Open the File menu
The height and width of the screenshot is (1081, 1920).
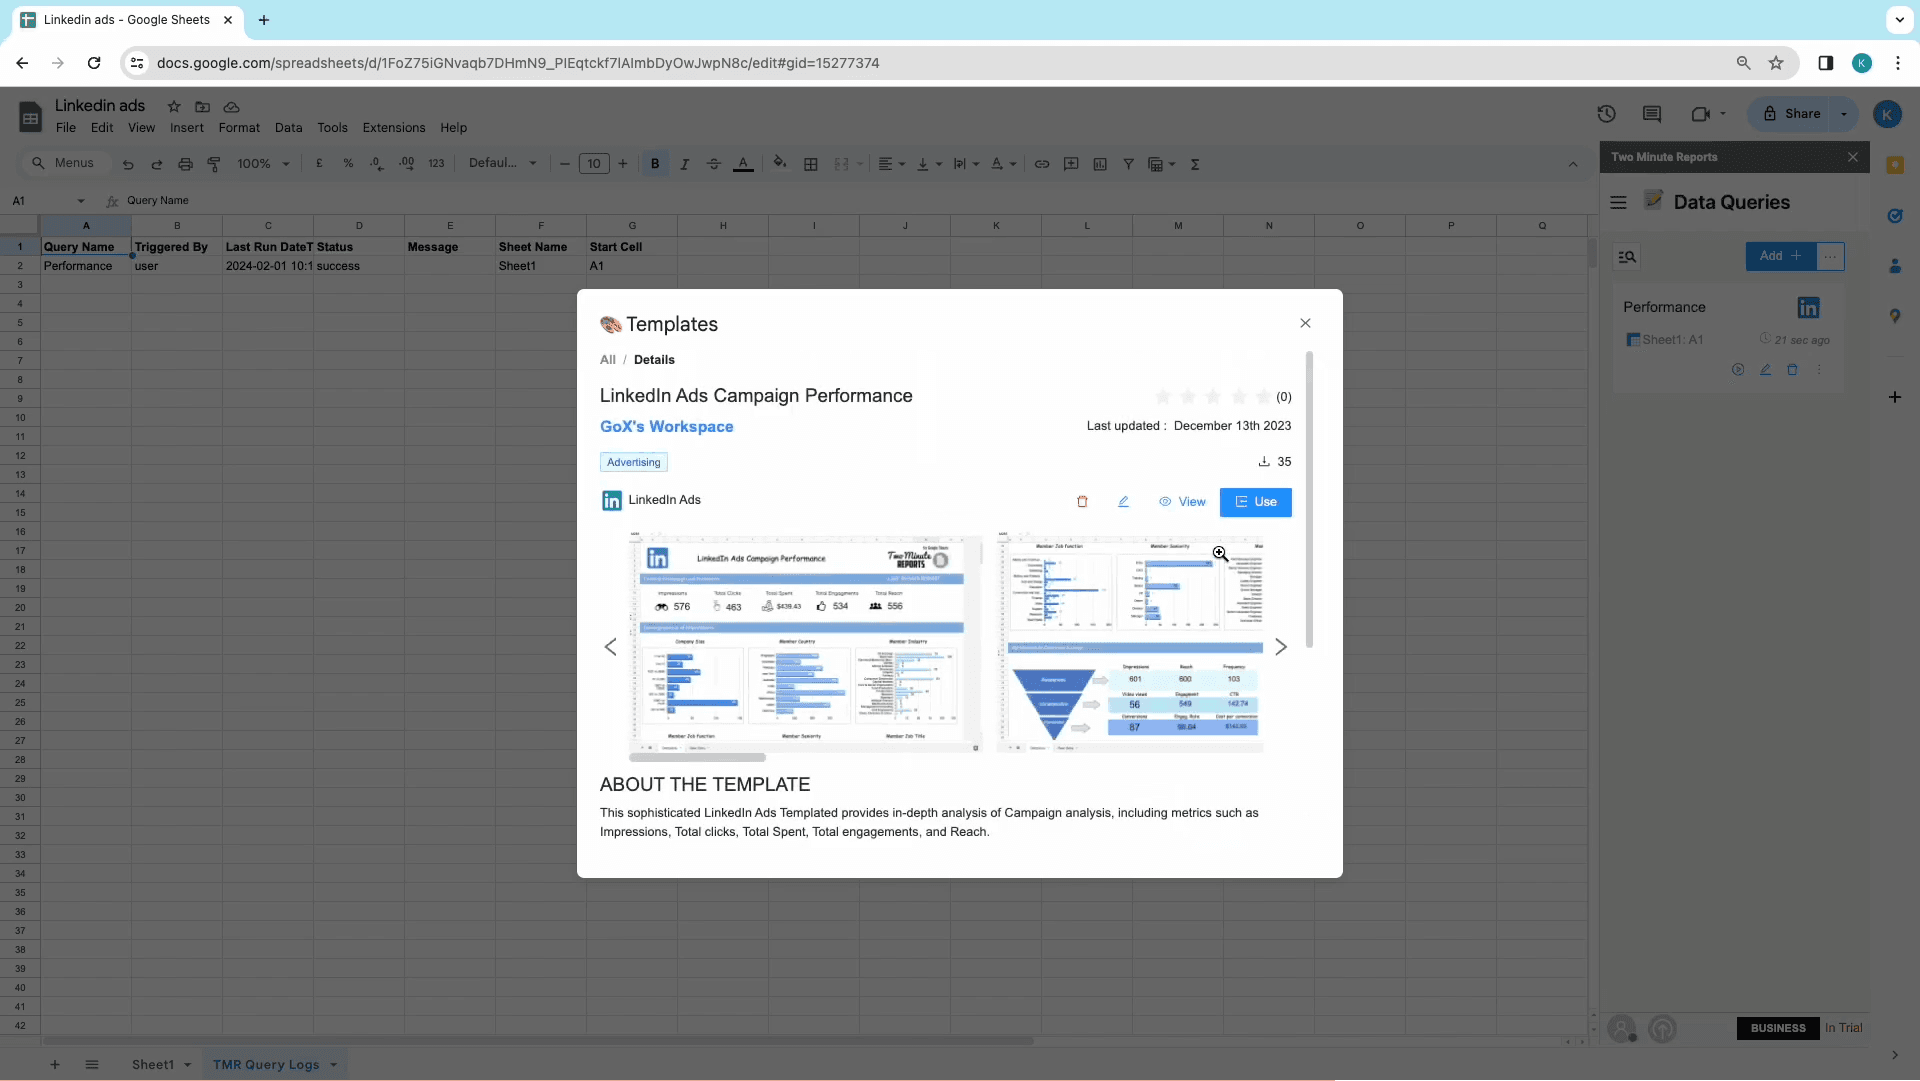pyautogui.click(x=66, y=128)
